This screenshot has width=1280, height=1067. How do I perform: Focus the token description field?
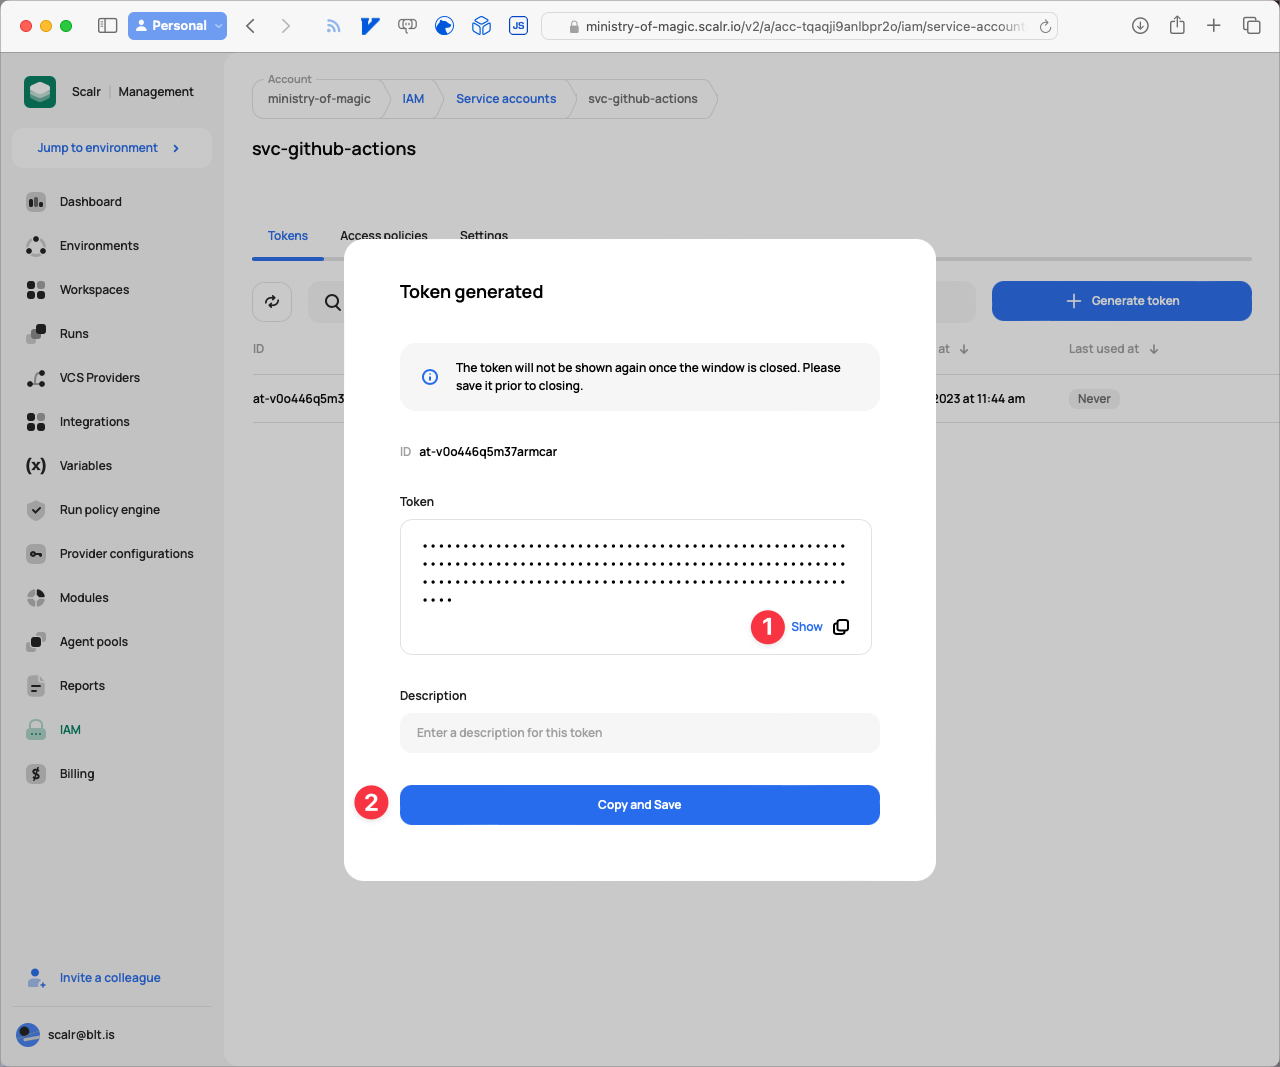[x=640, y=733]
